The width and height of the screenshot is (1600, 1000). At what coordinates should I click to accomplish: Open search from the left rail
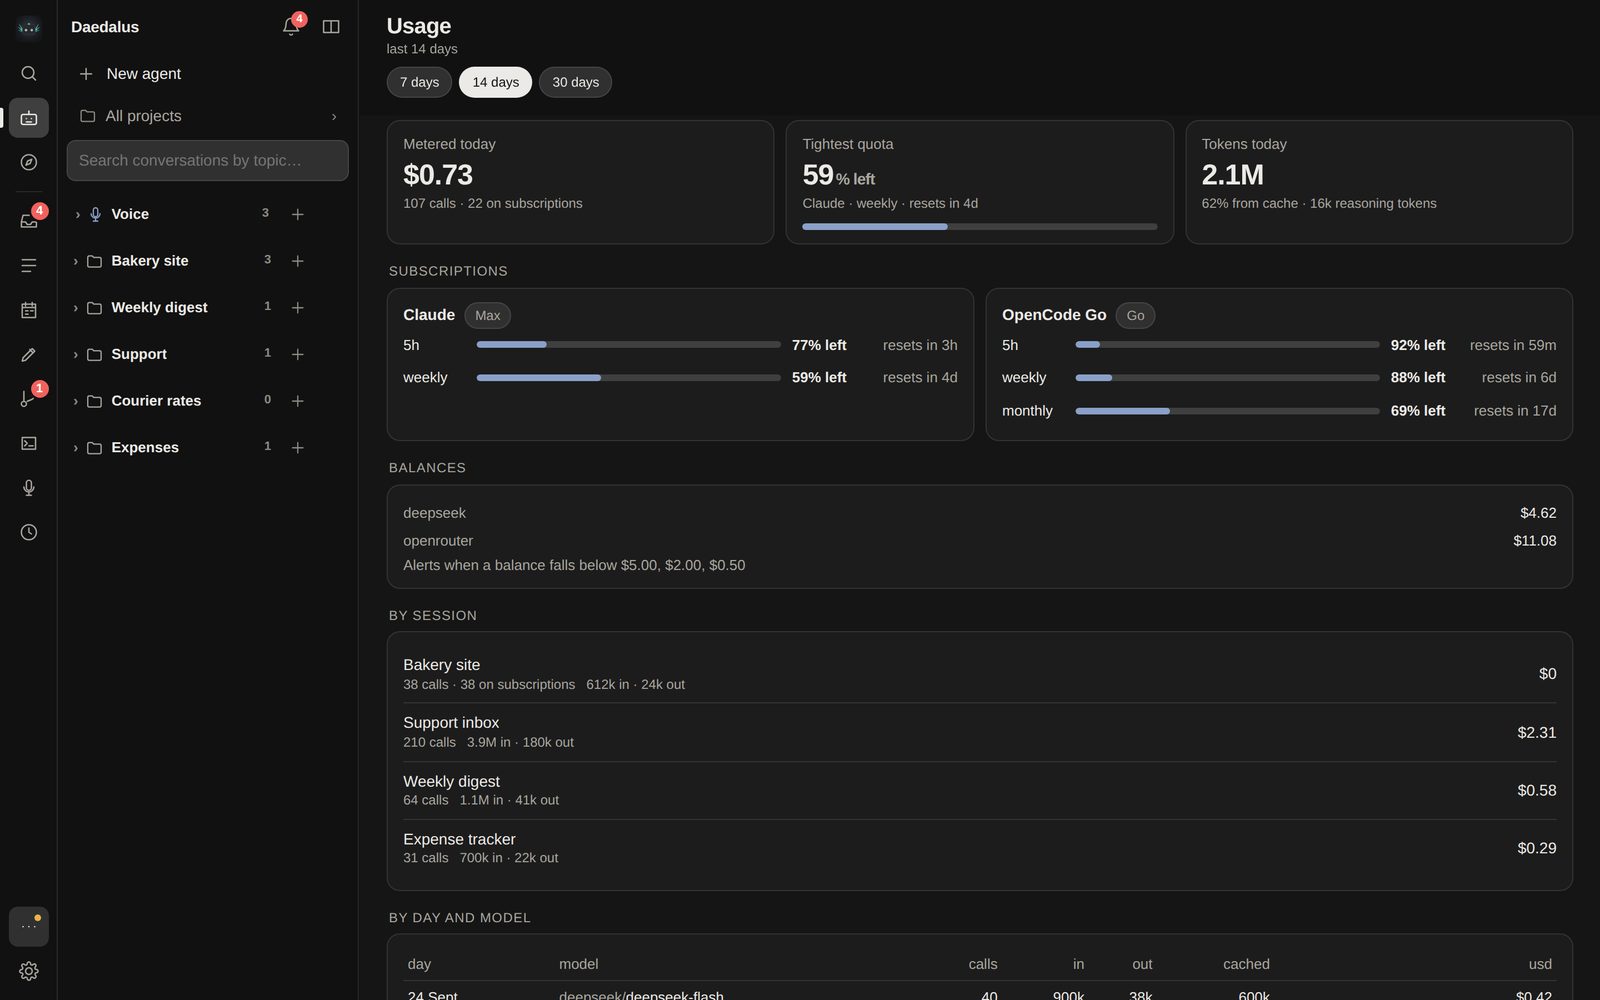coord(29,73)
